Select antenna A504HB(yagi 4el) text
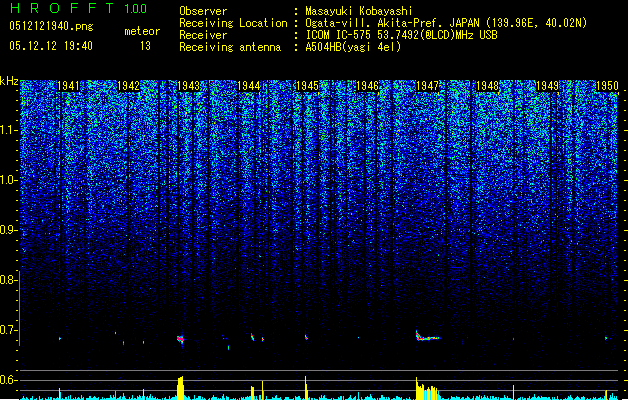Viewport: 629px width, 400px height. [353, 47]
